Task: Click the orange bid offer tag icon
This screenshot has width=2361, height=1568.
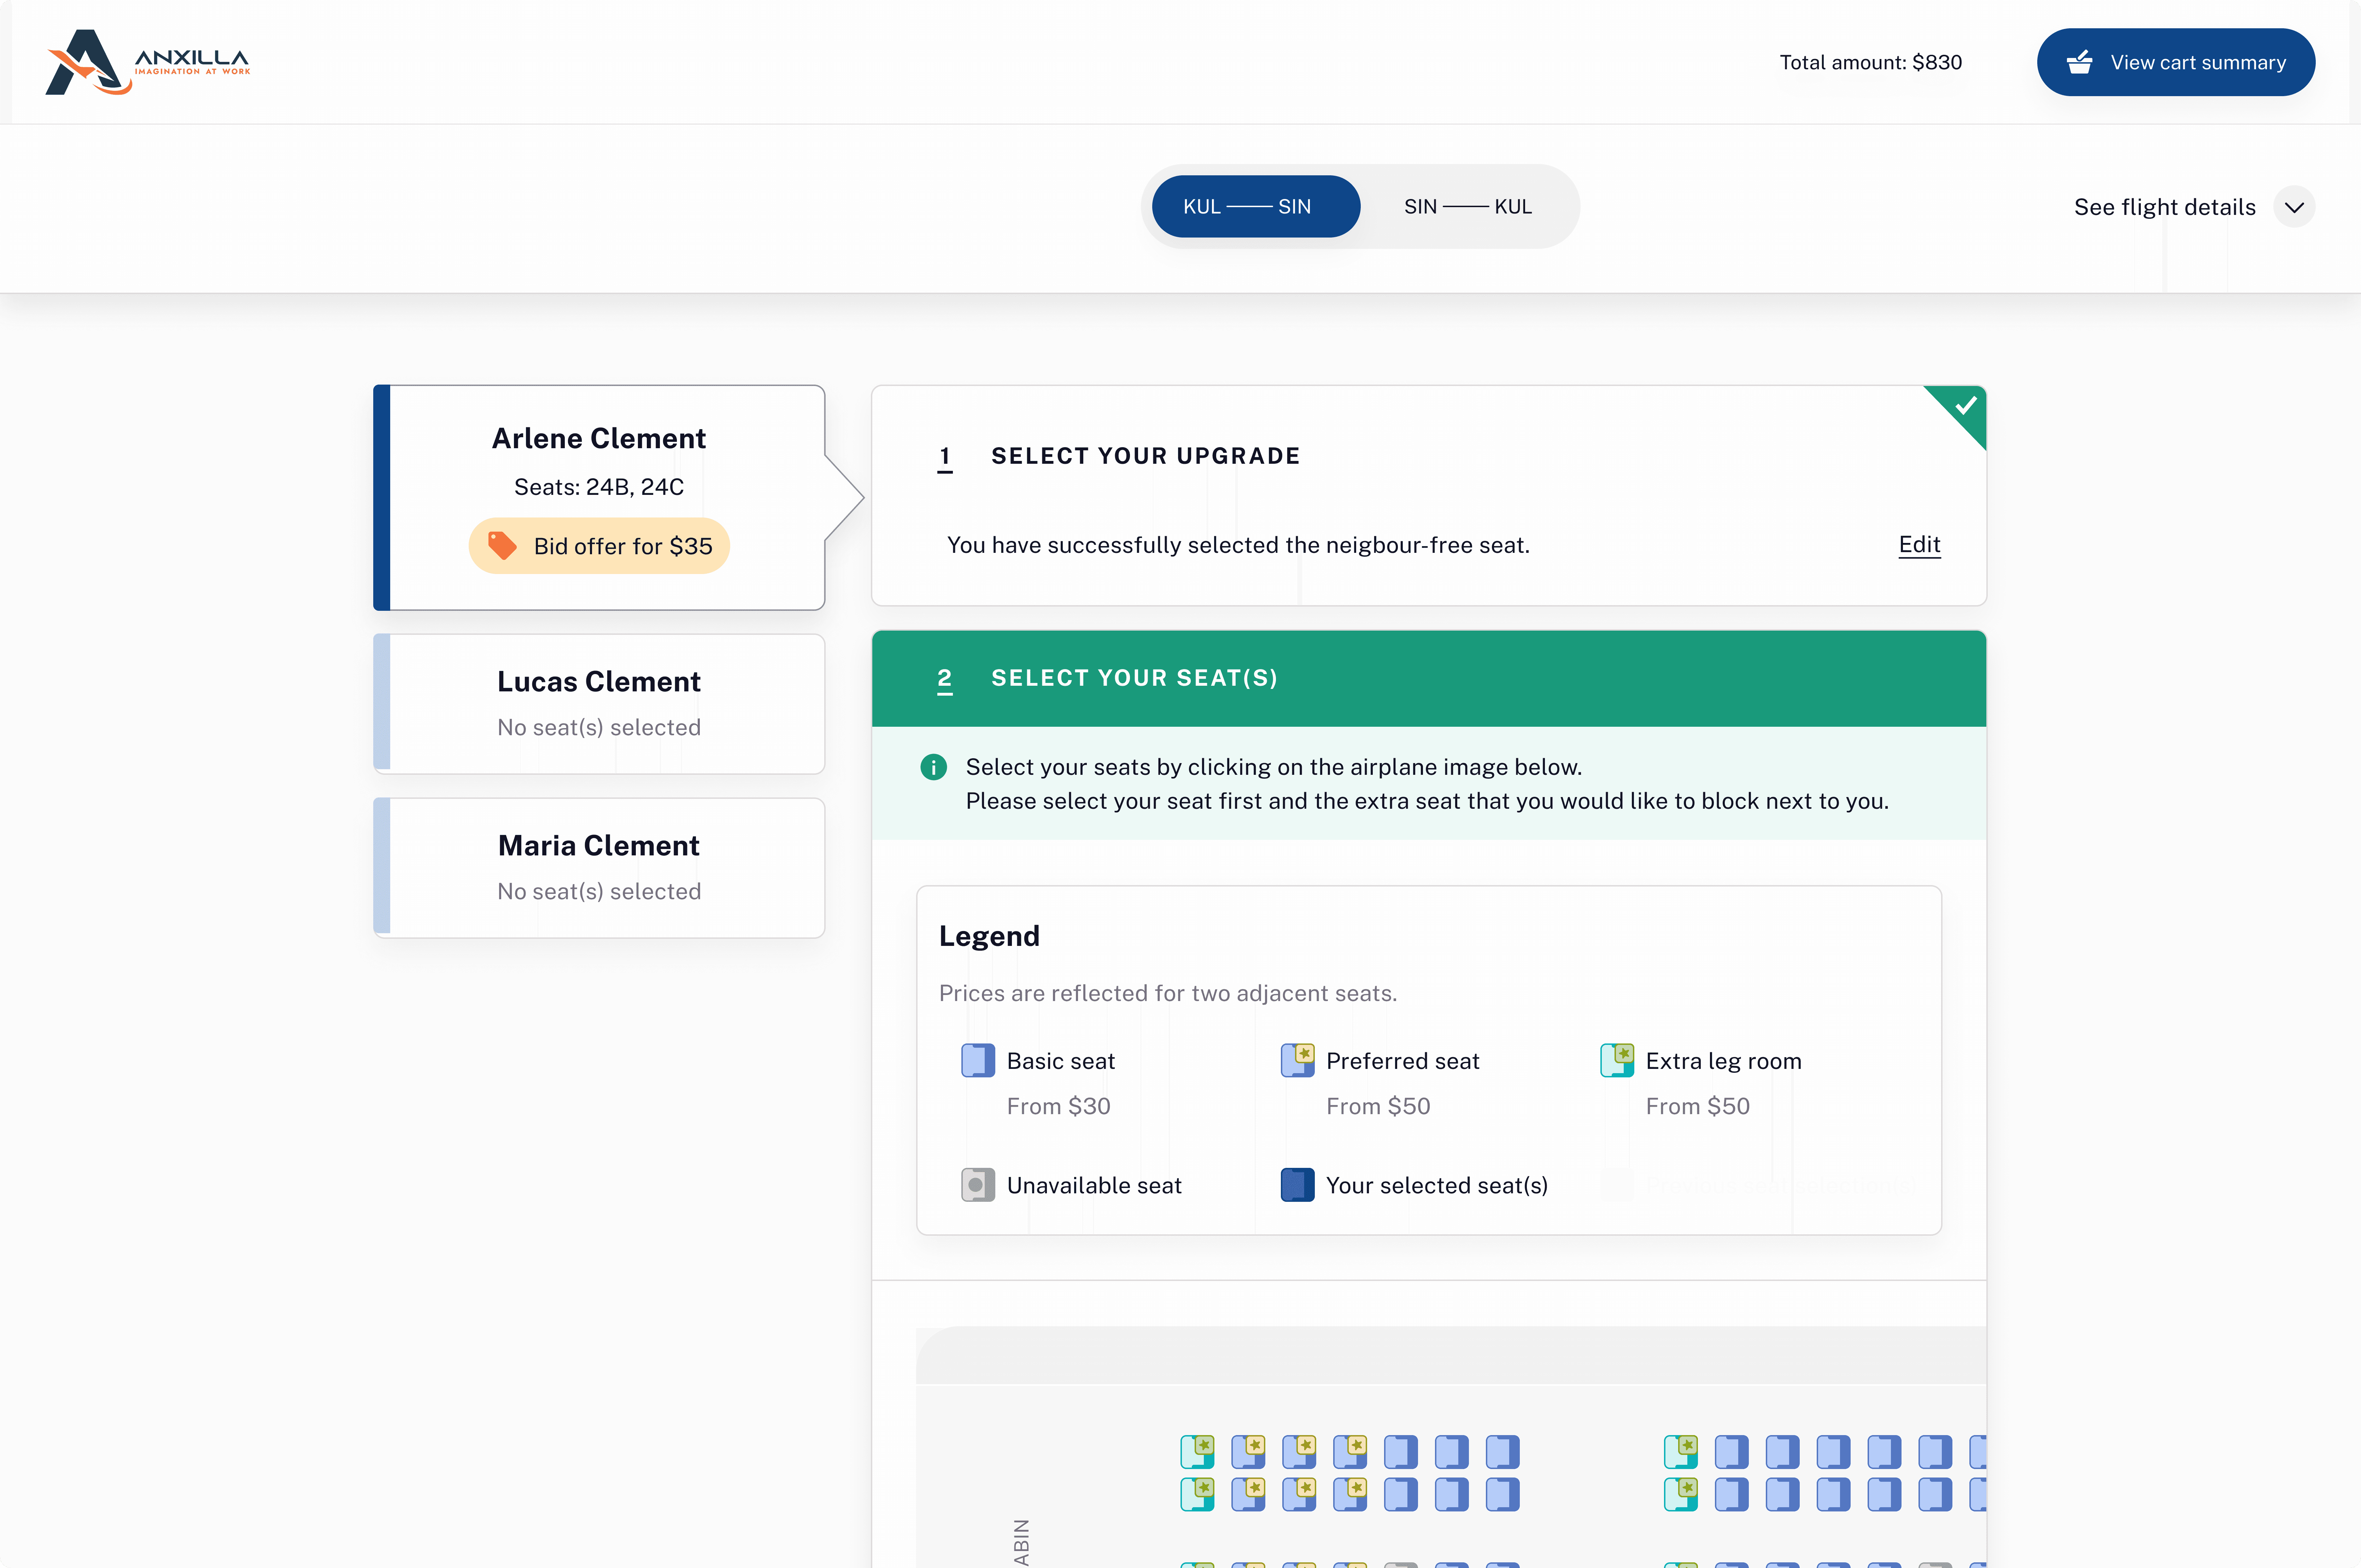Action: point(502,546)
